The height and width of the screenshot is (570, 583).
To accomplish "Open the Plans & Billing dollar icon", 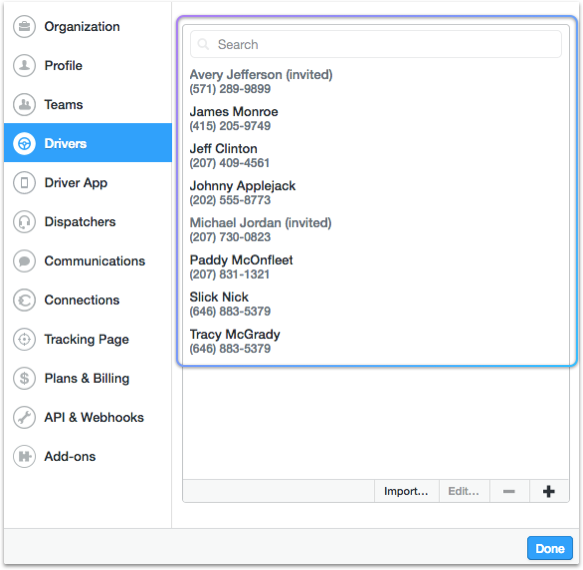I will [24, 378].
